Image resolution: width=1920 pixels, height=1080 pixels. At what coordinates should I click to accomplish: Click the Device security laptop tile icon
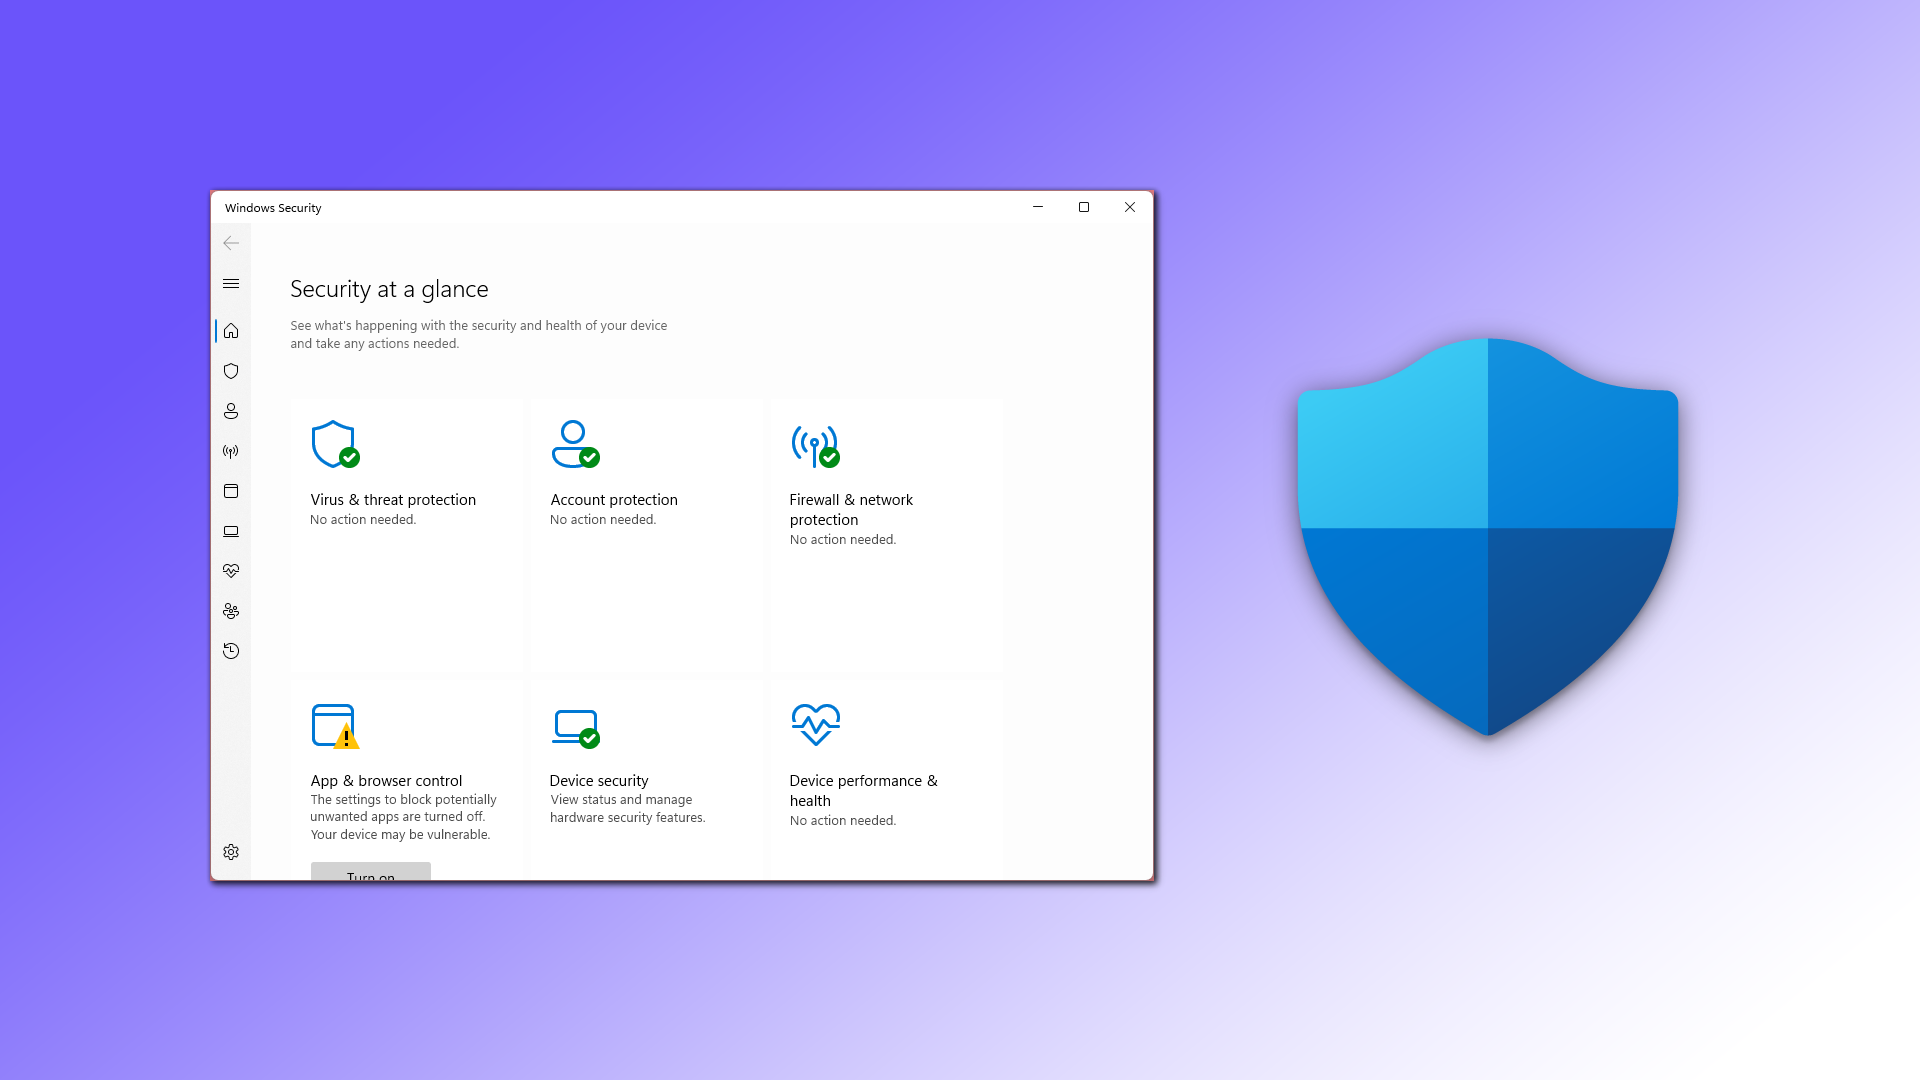575,728
